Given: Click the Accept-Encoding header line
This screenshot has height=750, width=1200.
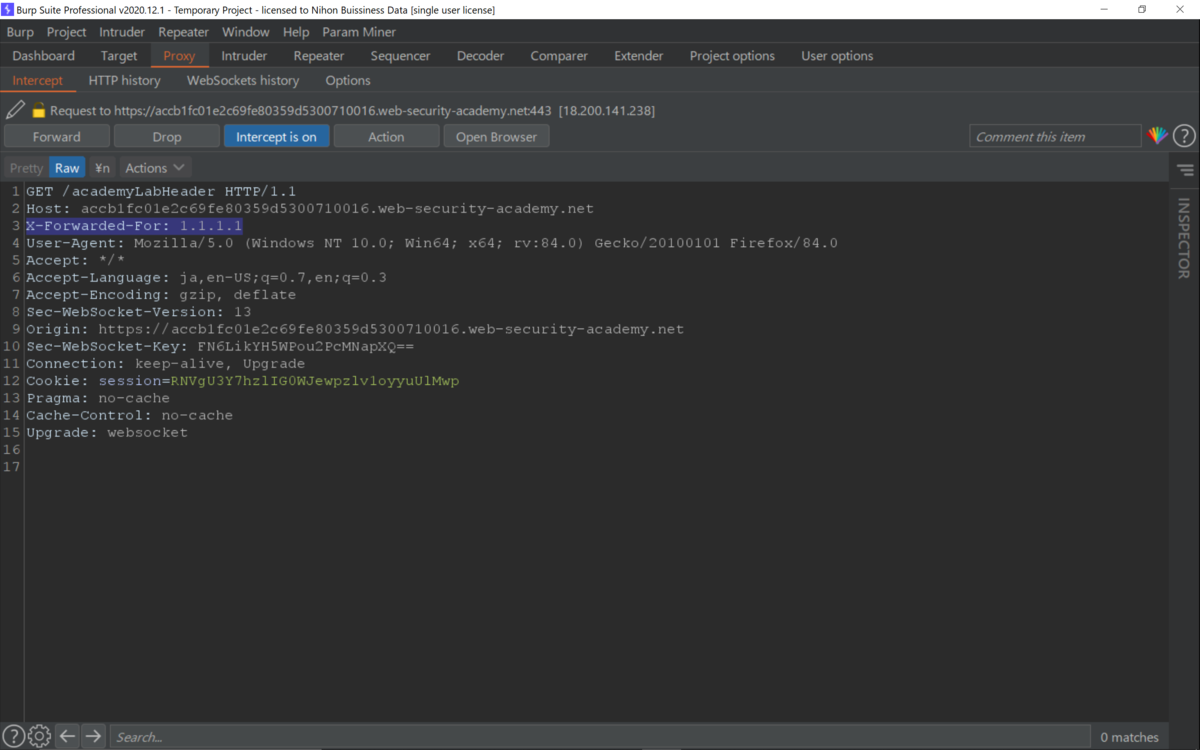Looking at the screenshot, I should (x=161, y=295).
